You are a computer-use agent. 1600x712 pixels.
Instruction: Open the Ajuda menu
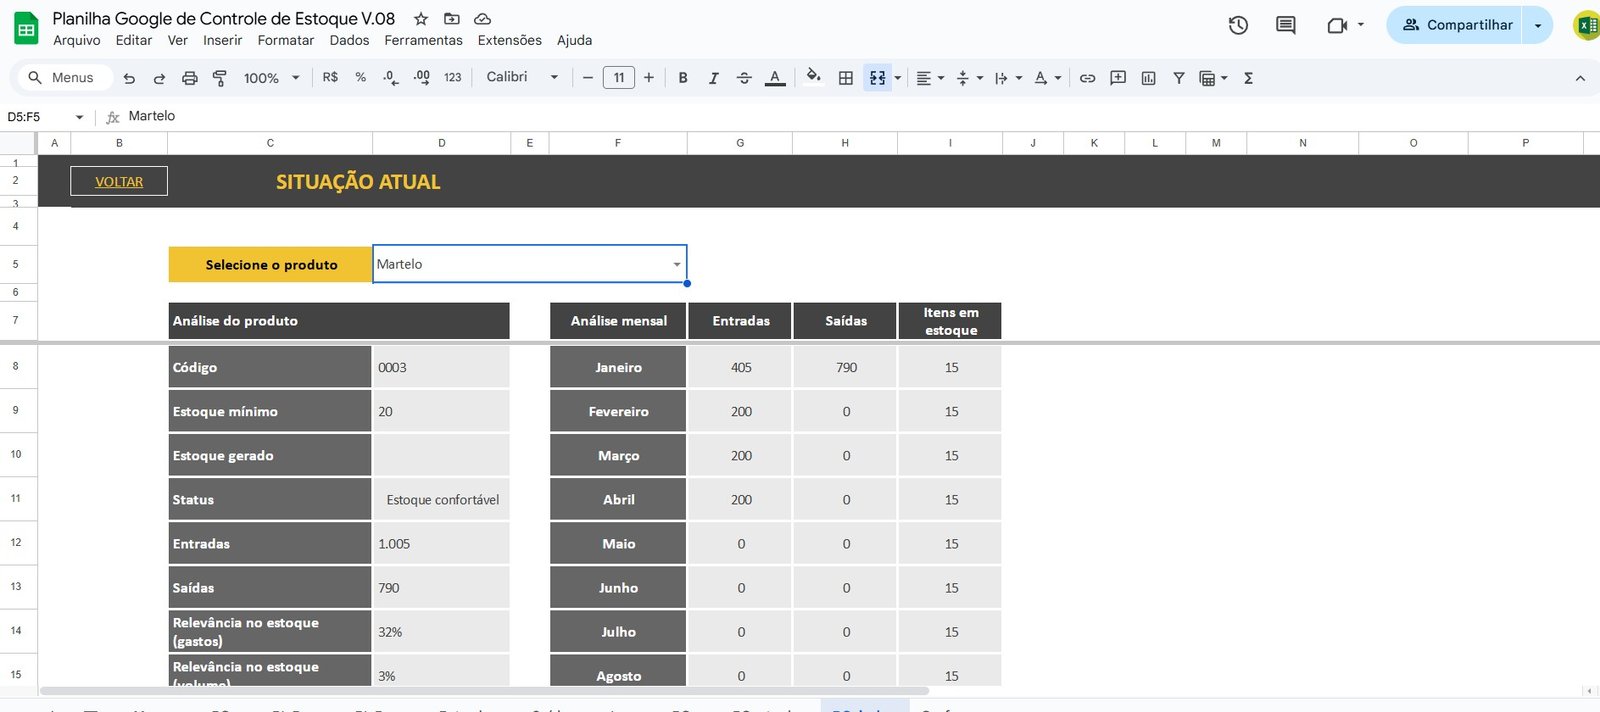(575, 41)
